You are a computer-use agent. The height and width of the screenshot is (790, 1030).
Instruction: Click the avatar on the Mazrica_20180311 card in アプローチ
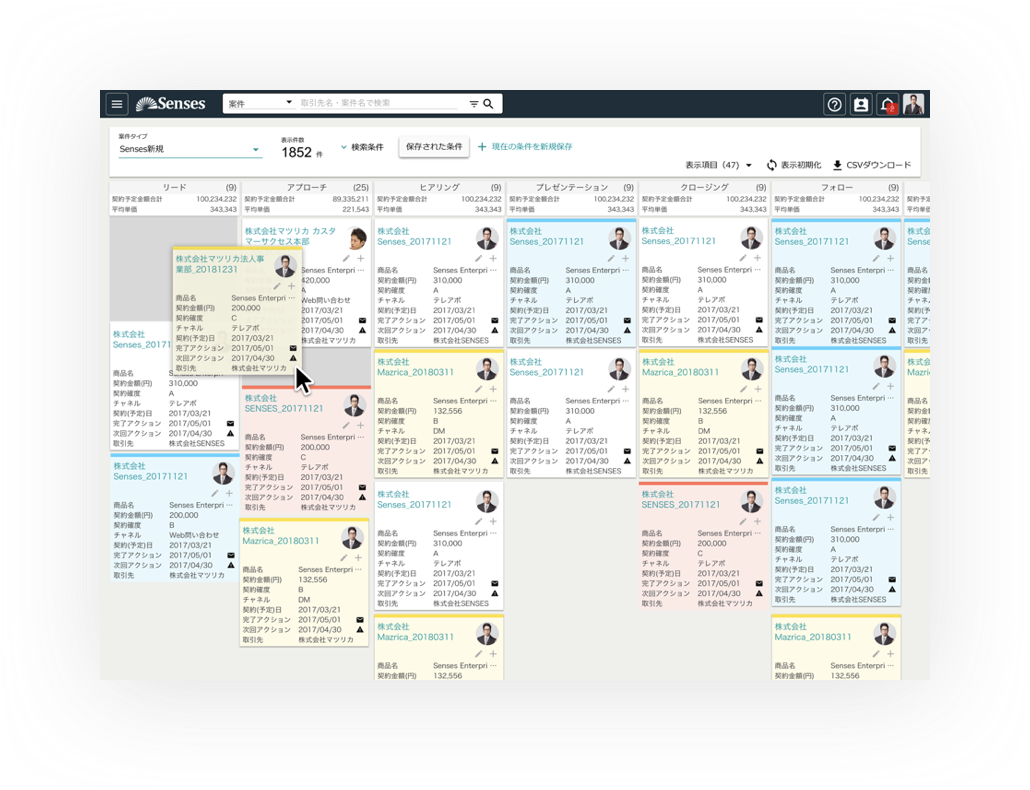[x=353, y=538]
